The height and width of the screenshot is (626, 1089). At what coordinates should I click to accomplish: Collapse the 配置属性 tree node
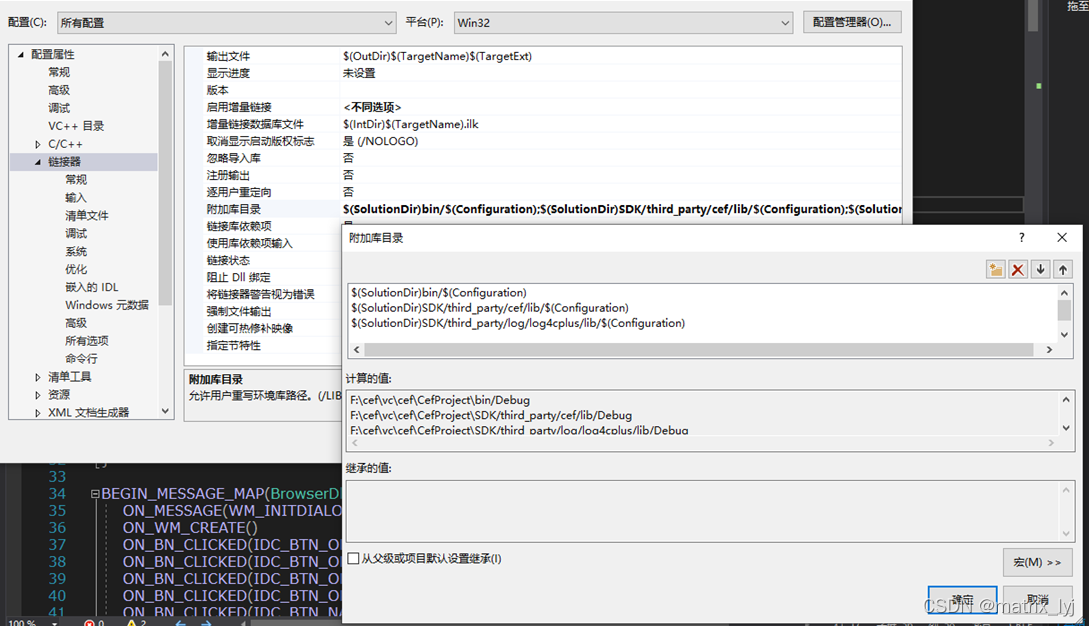coord(21,54)
